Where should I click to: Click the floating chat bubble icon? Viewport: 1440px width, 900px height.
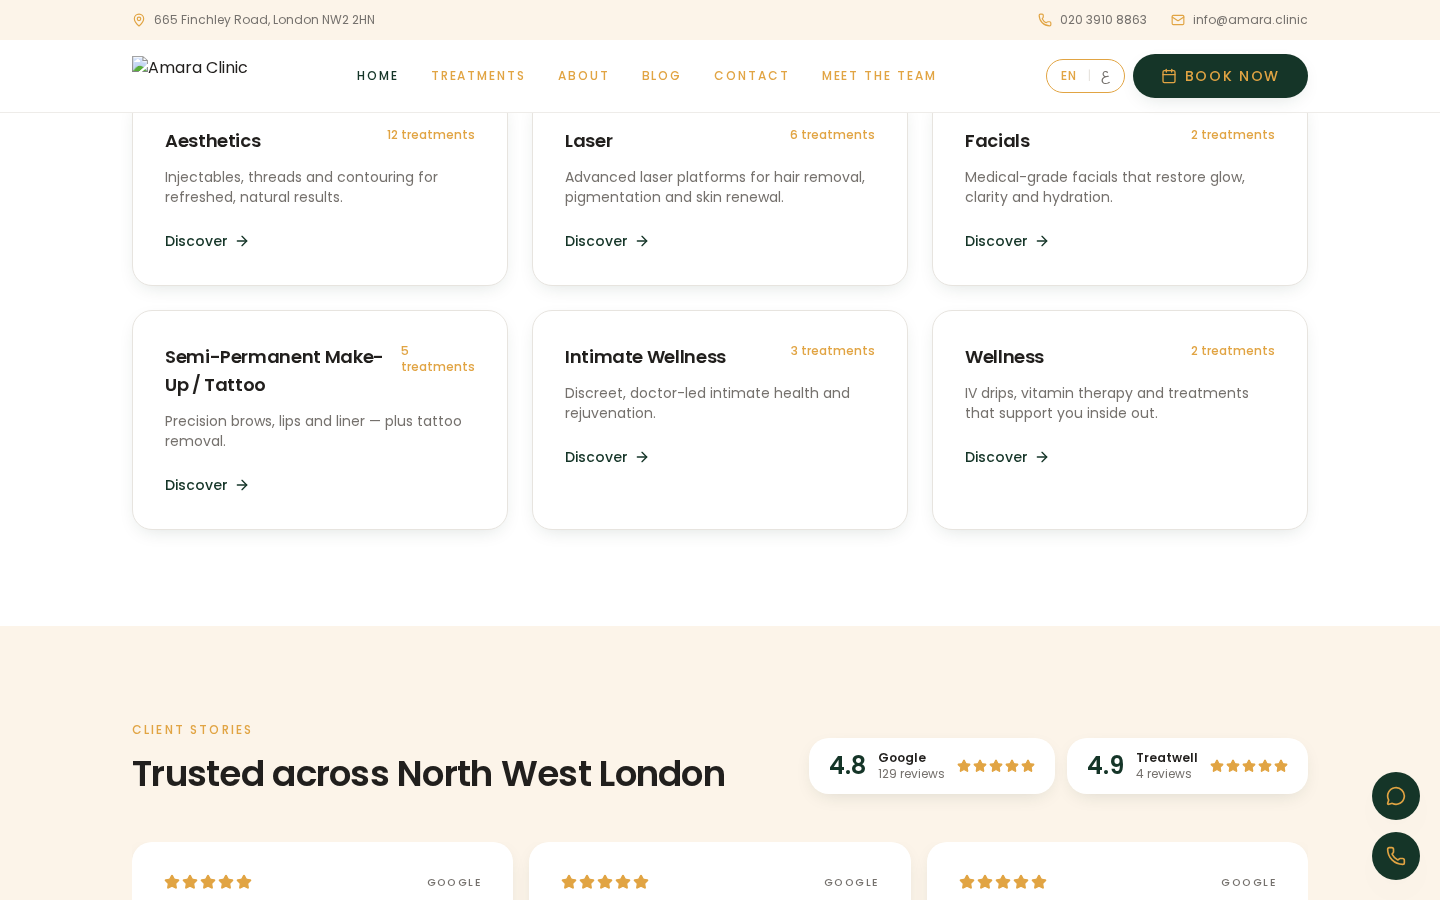1396,796
